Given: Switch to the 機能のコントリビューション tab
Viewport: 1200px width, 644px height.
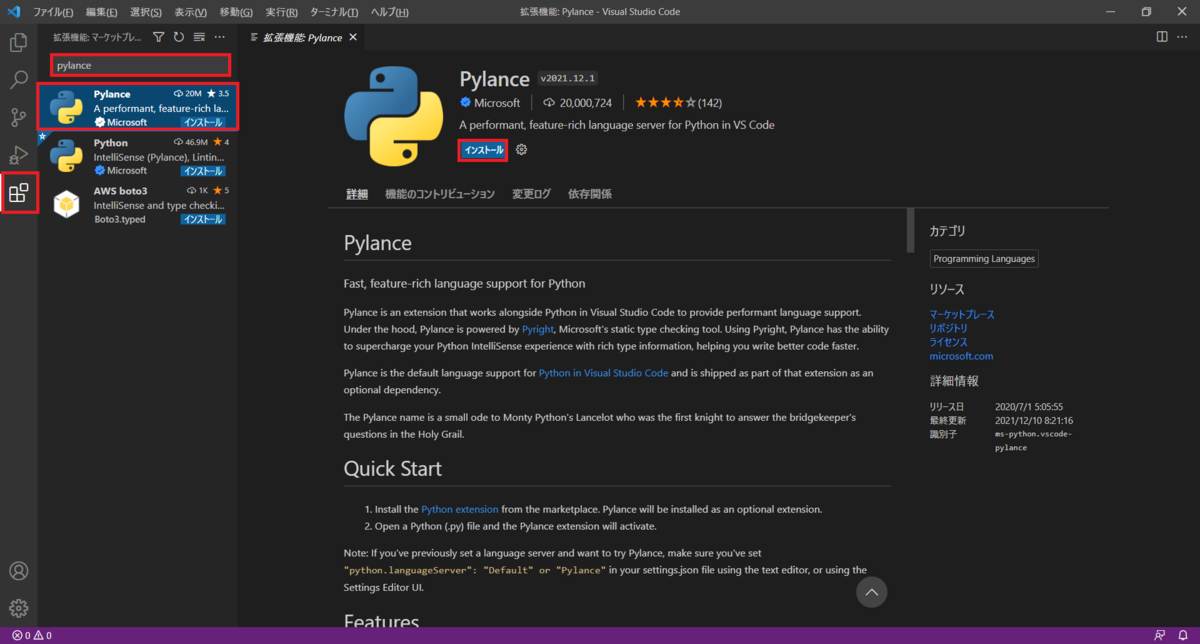Looking at the screenshot, I should [440, 194].
